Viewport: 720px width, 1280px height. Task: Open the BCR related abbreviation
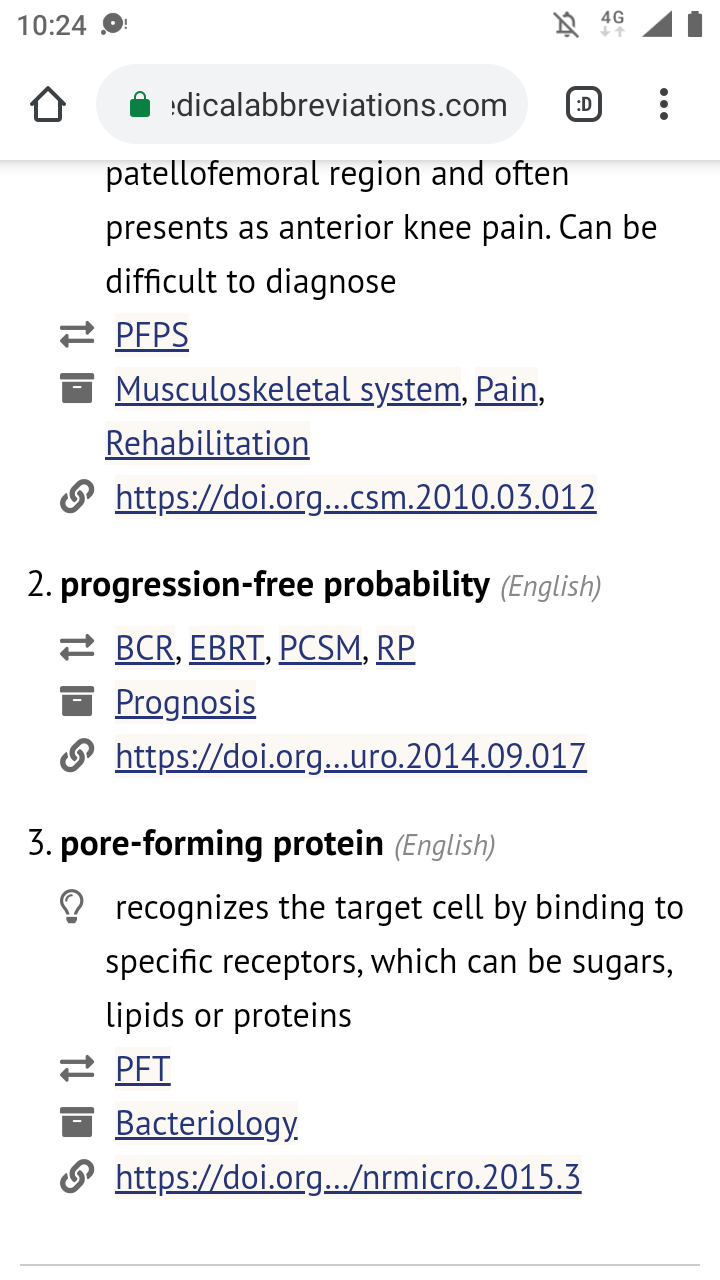(x=145, y=649)
